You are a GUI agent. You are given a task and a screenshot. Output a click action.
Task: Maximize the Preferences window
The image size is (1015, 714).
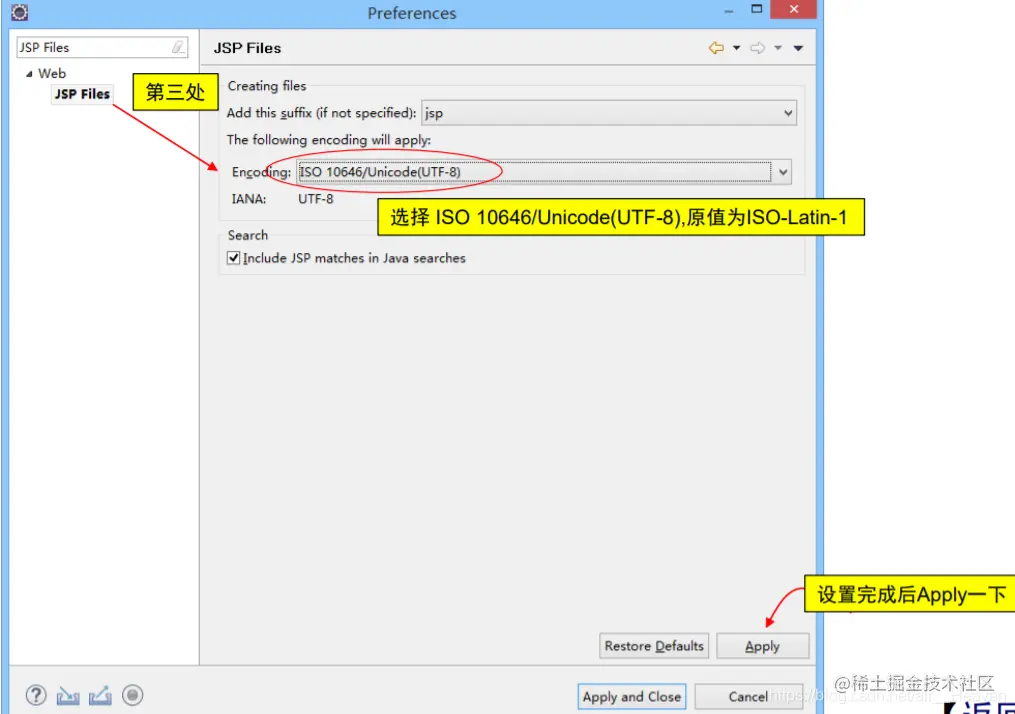757,9
